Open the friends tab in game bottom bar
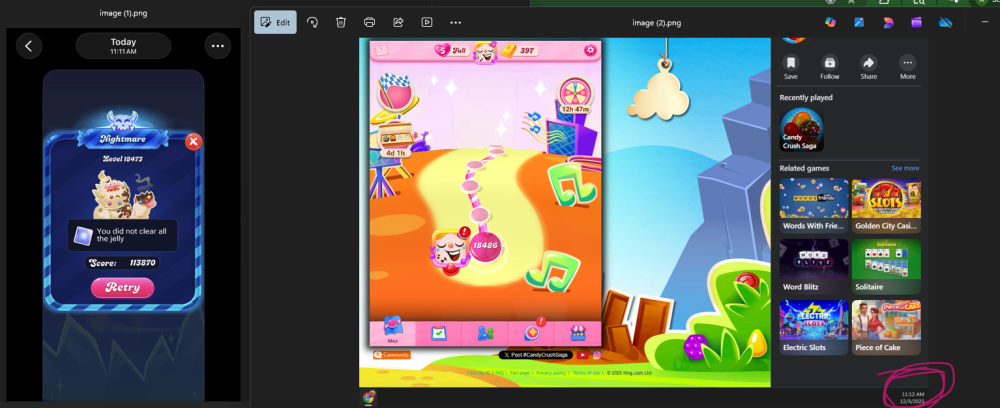 pos(485,332)
